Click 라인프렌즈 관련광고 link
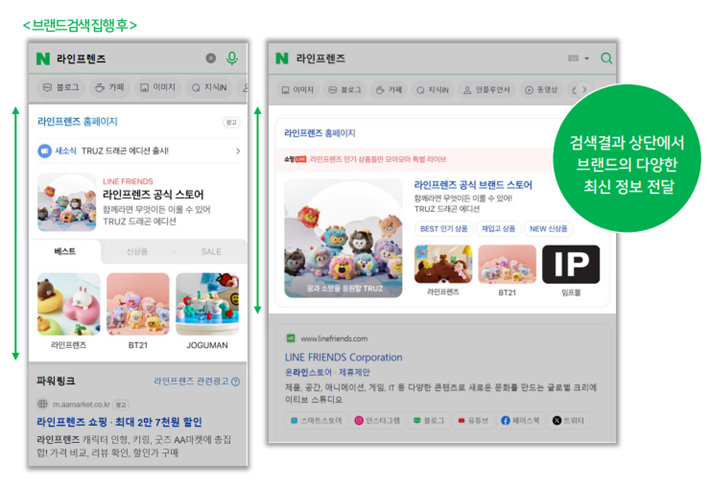This screenshot has width=711, height=487. coord(191,381)
